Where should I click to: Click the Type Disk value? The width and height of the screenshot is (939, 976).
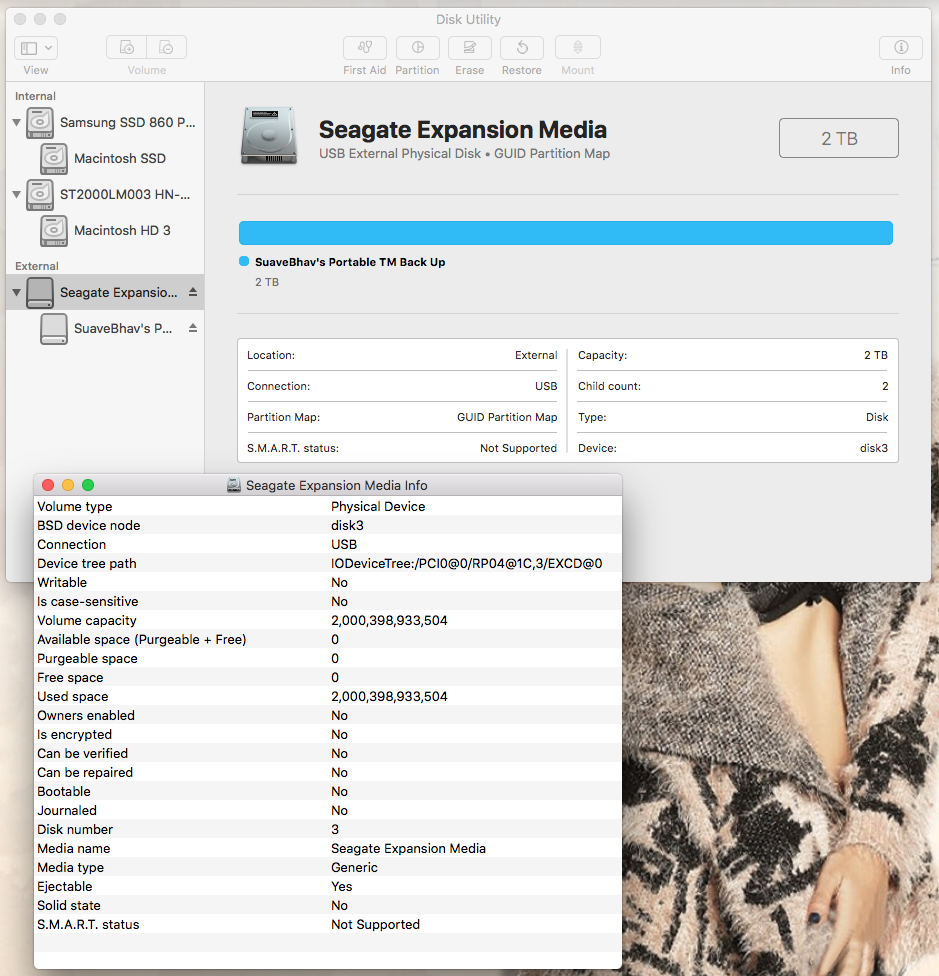(x=877, y=417)
